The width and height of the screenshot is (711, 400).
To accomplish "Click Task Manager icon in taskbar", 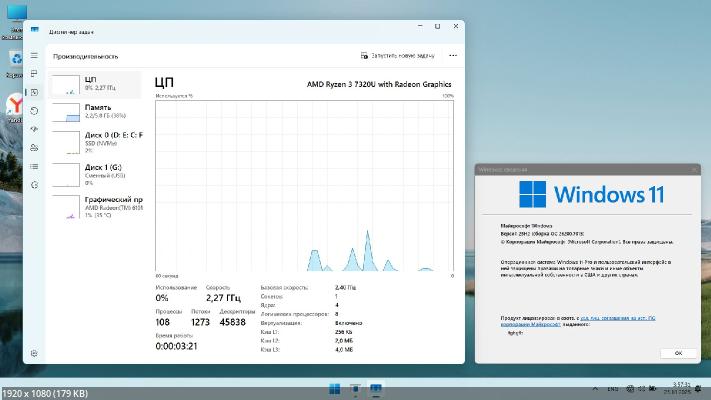I will (376, 388).
